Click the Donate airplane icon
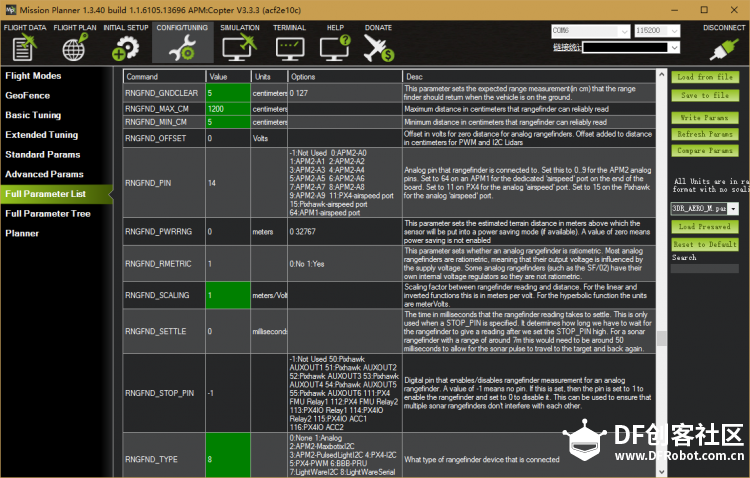The height and width of the screenshot is (478, 750). coord(378,48)
